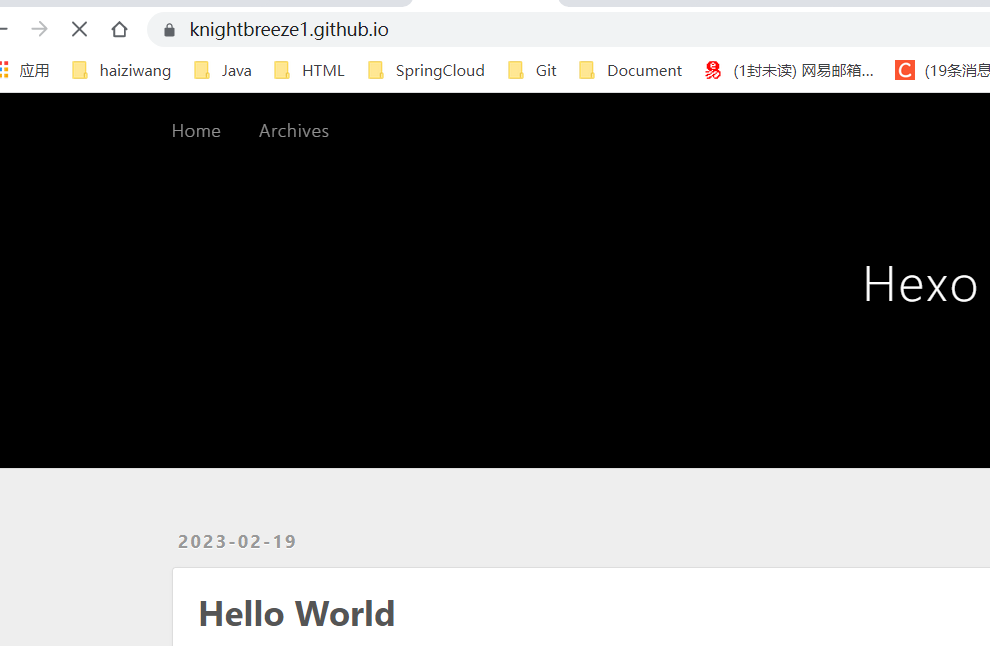Open the 2023-02-19 post date link
This screenshot has width=990, height=646.
coord(237,542)
